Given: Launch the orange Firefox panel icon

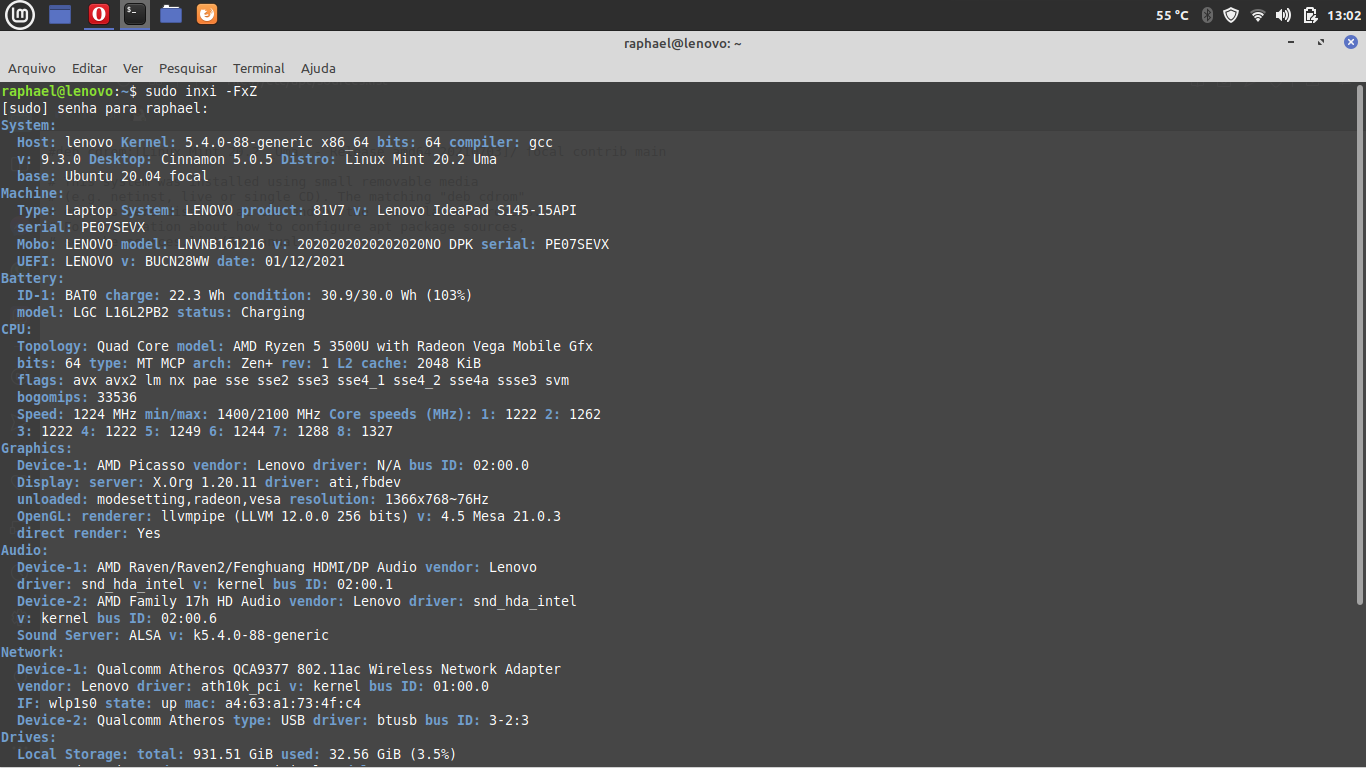Looking at the screenshot, I should 207,14.
